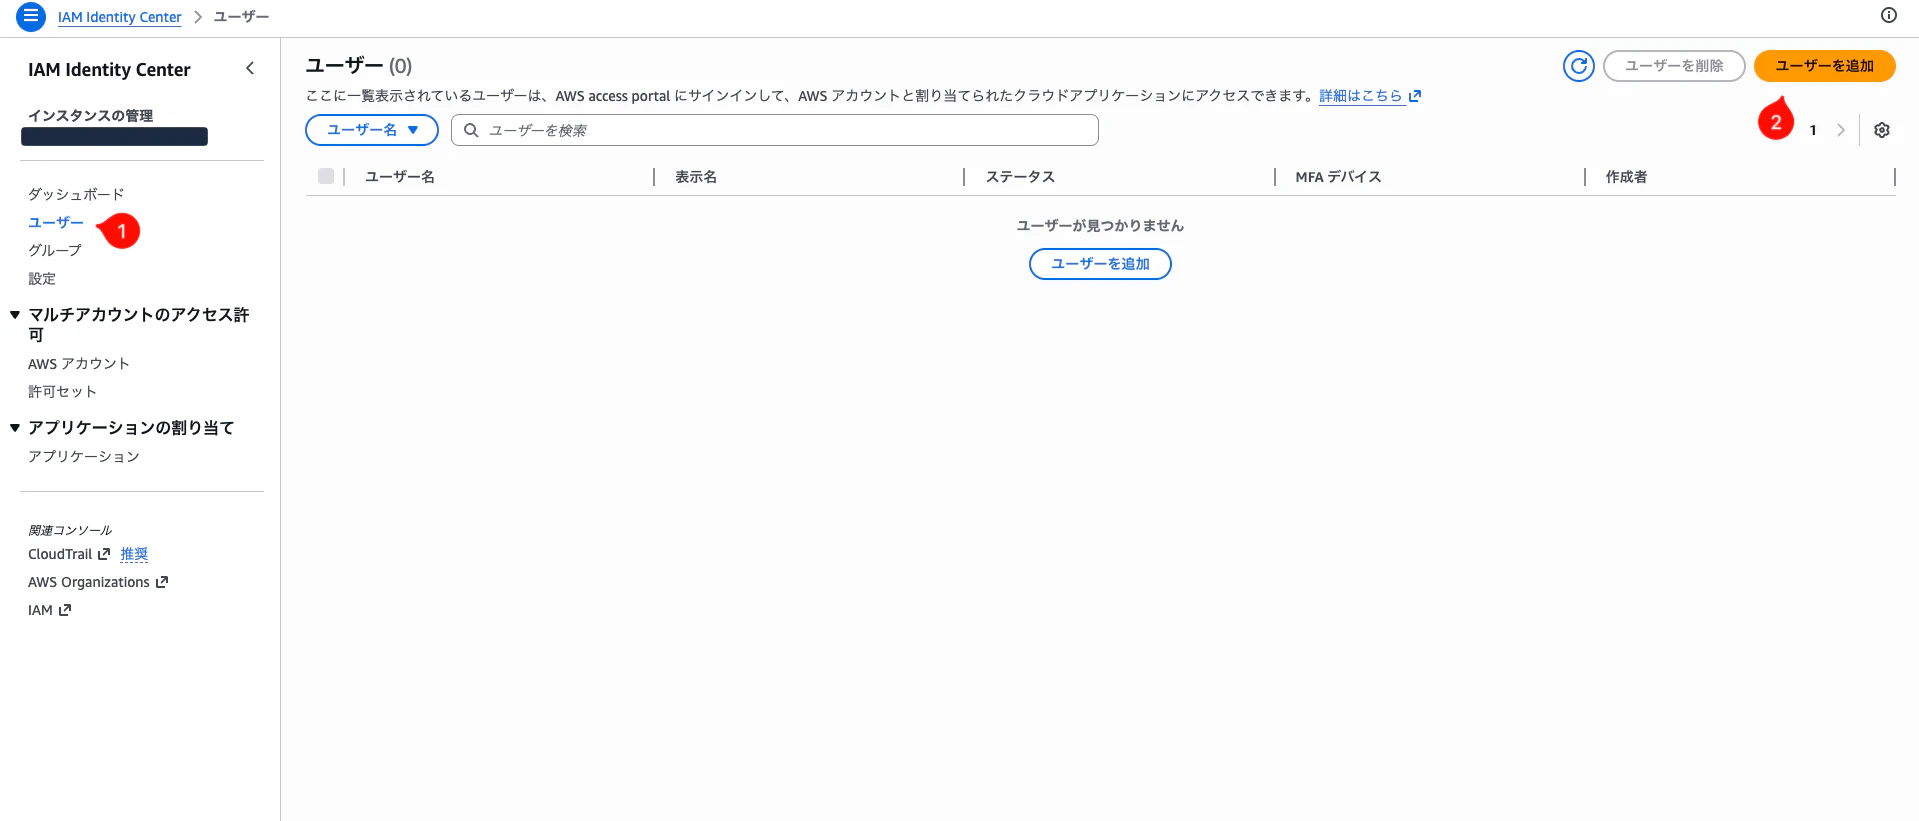Viewport: 1919px width, 821px height.
Task: Click page number 1 in pagination
Action: click(1812, 130)
